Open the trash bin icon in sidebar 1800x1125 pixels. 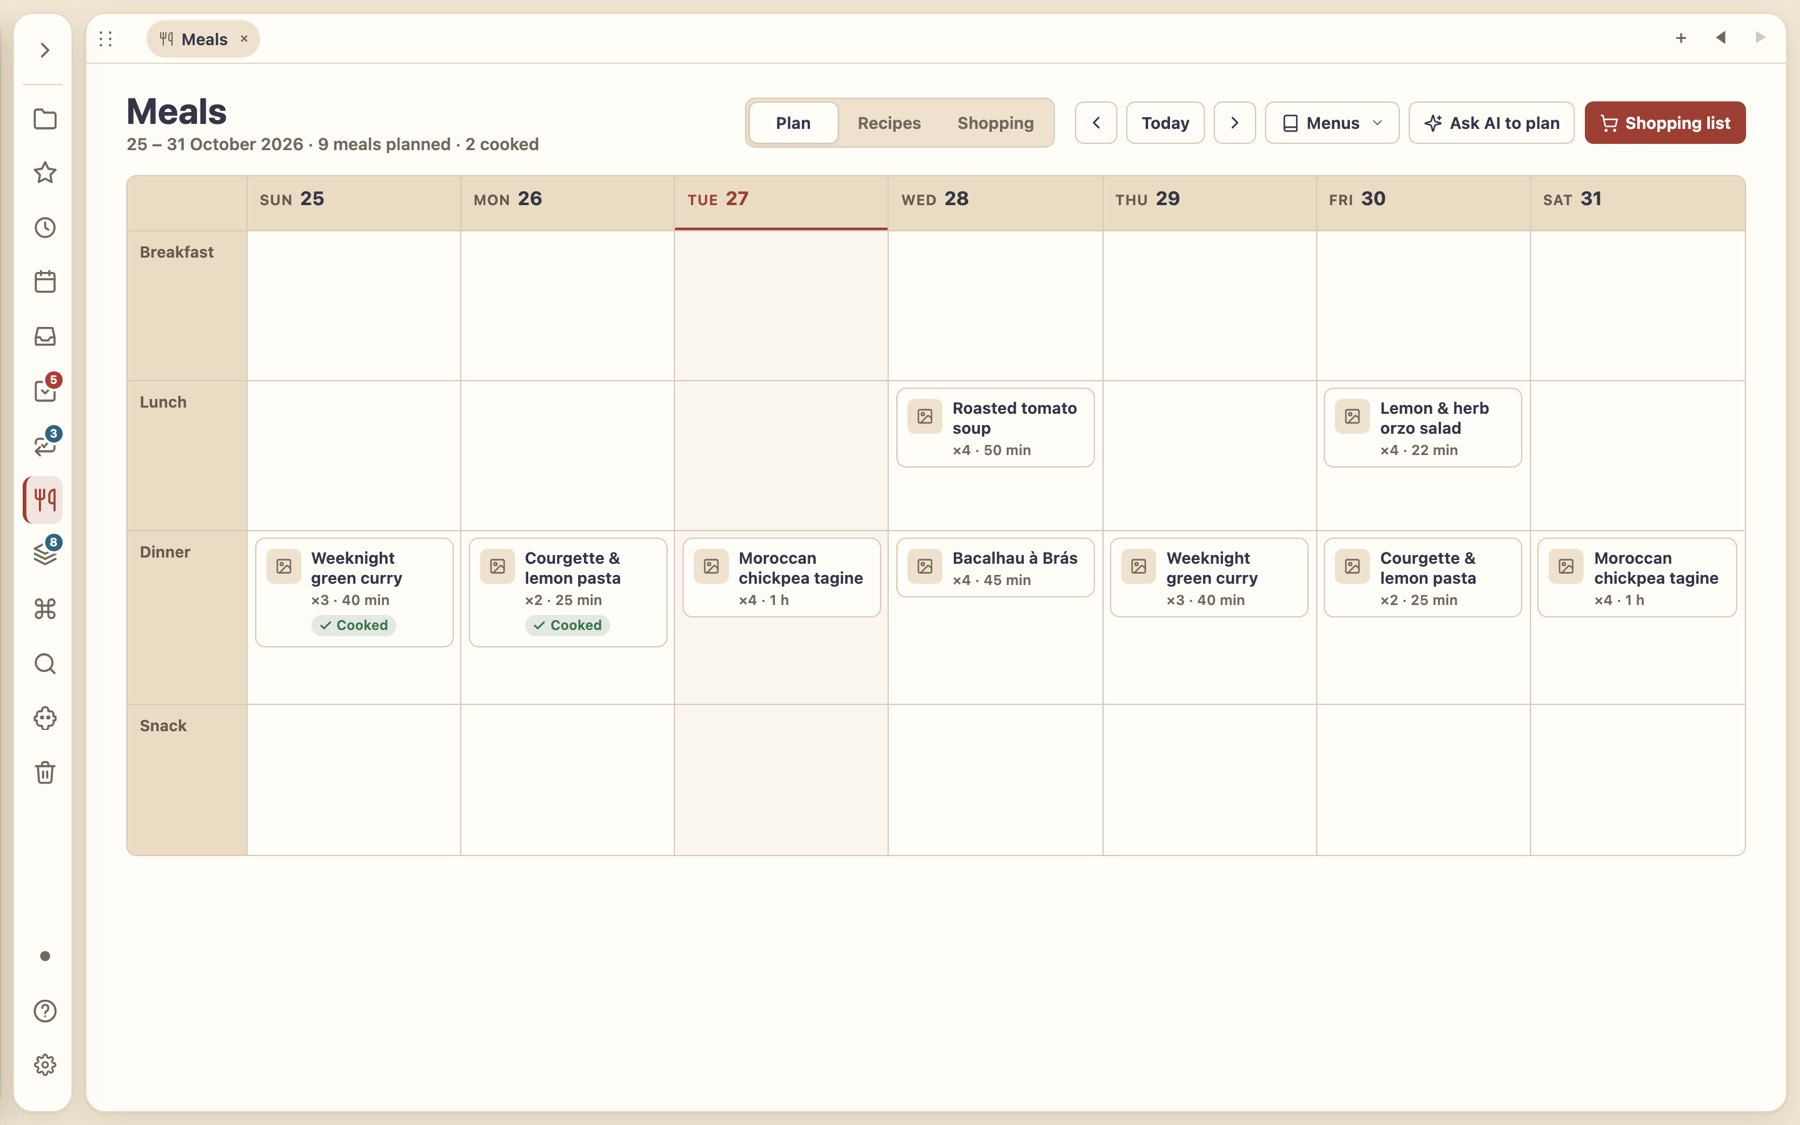pos(45,773)
